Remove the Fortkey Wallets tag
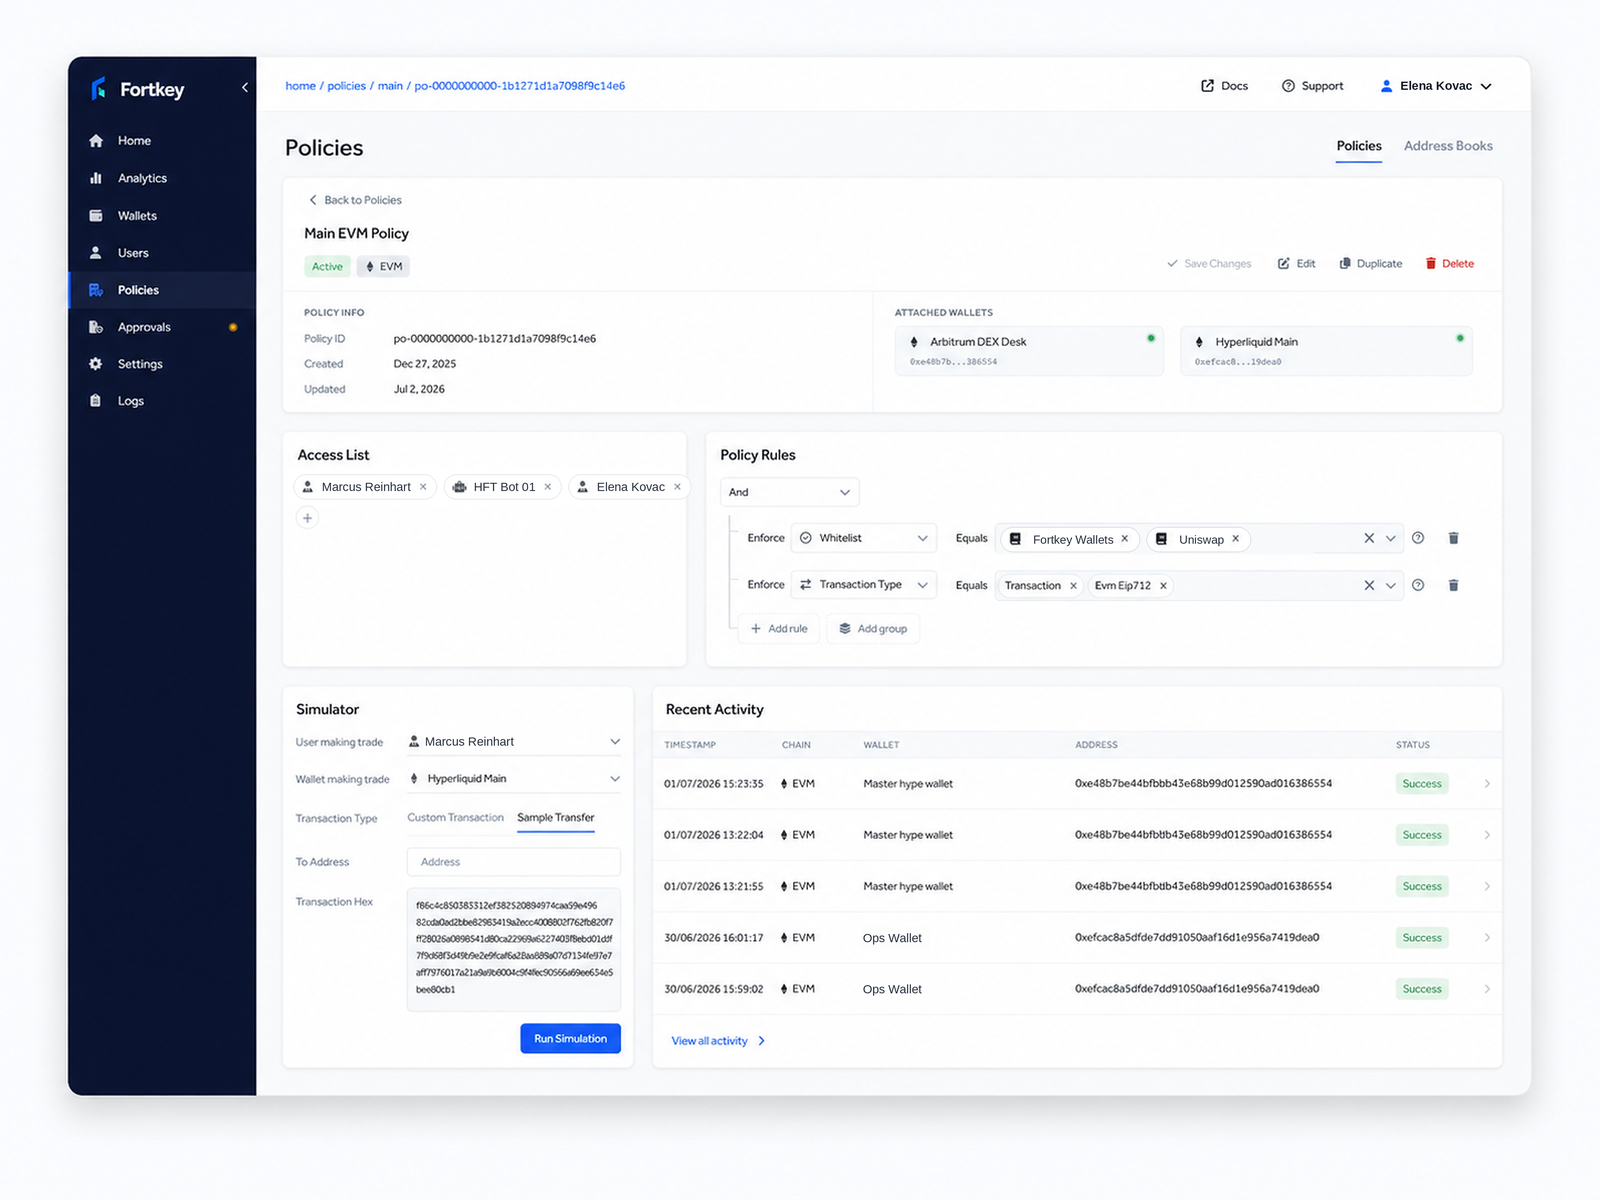Screen dimensions: 1600x1200 pos(1125,539)
